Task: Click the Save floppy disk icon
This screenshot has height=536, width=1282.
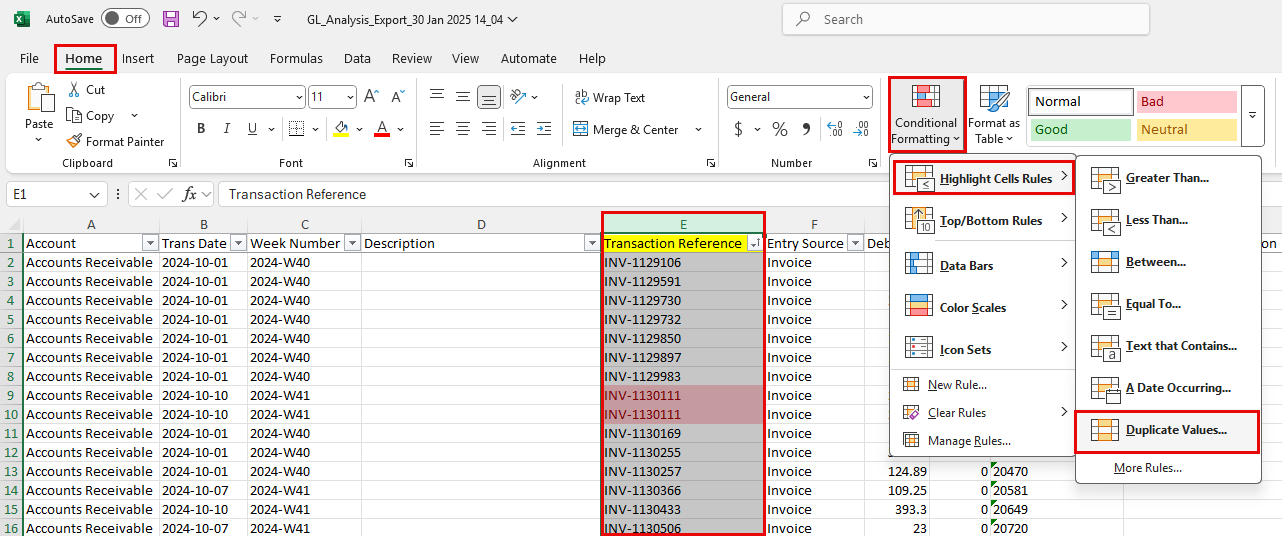Action: point(171,19)
